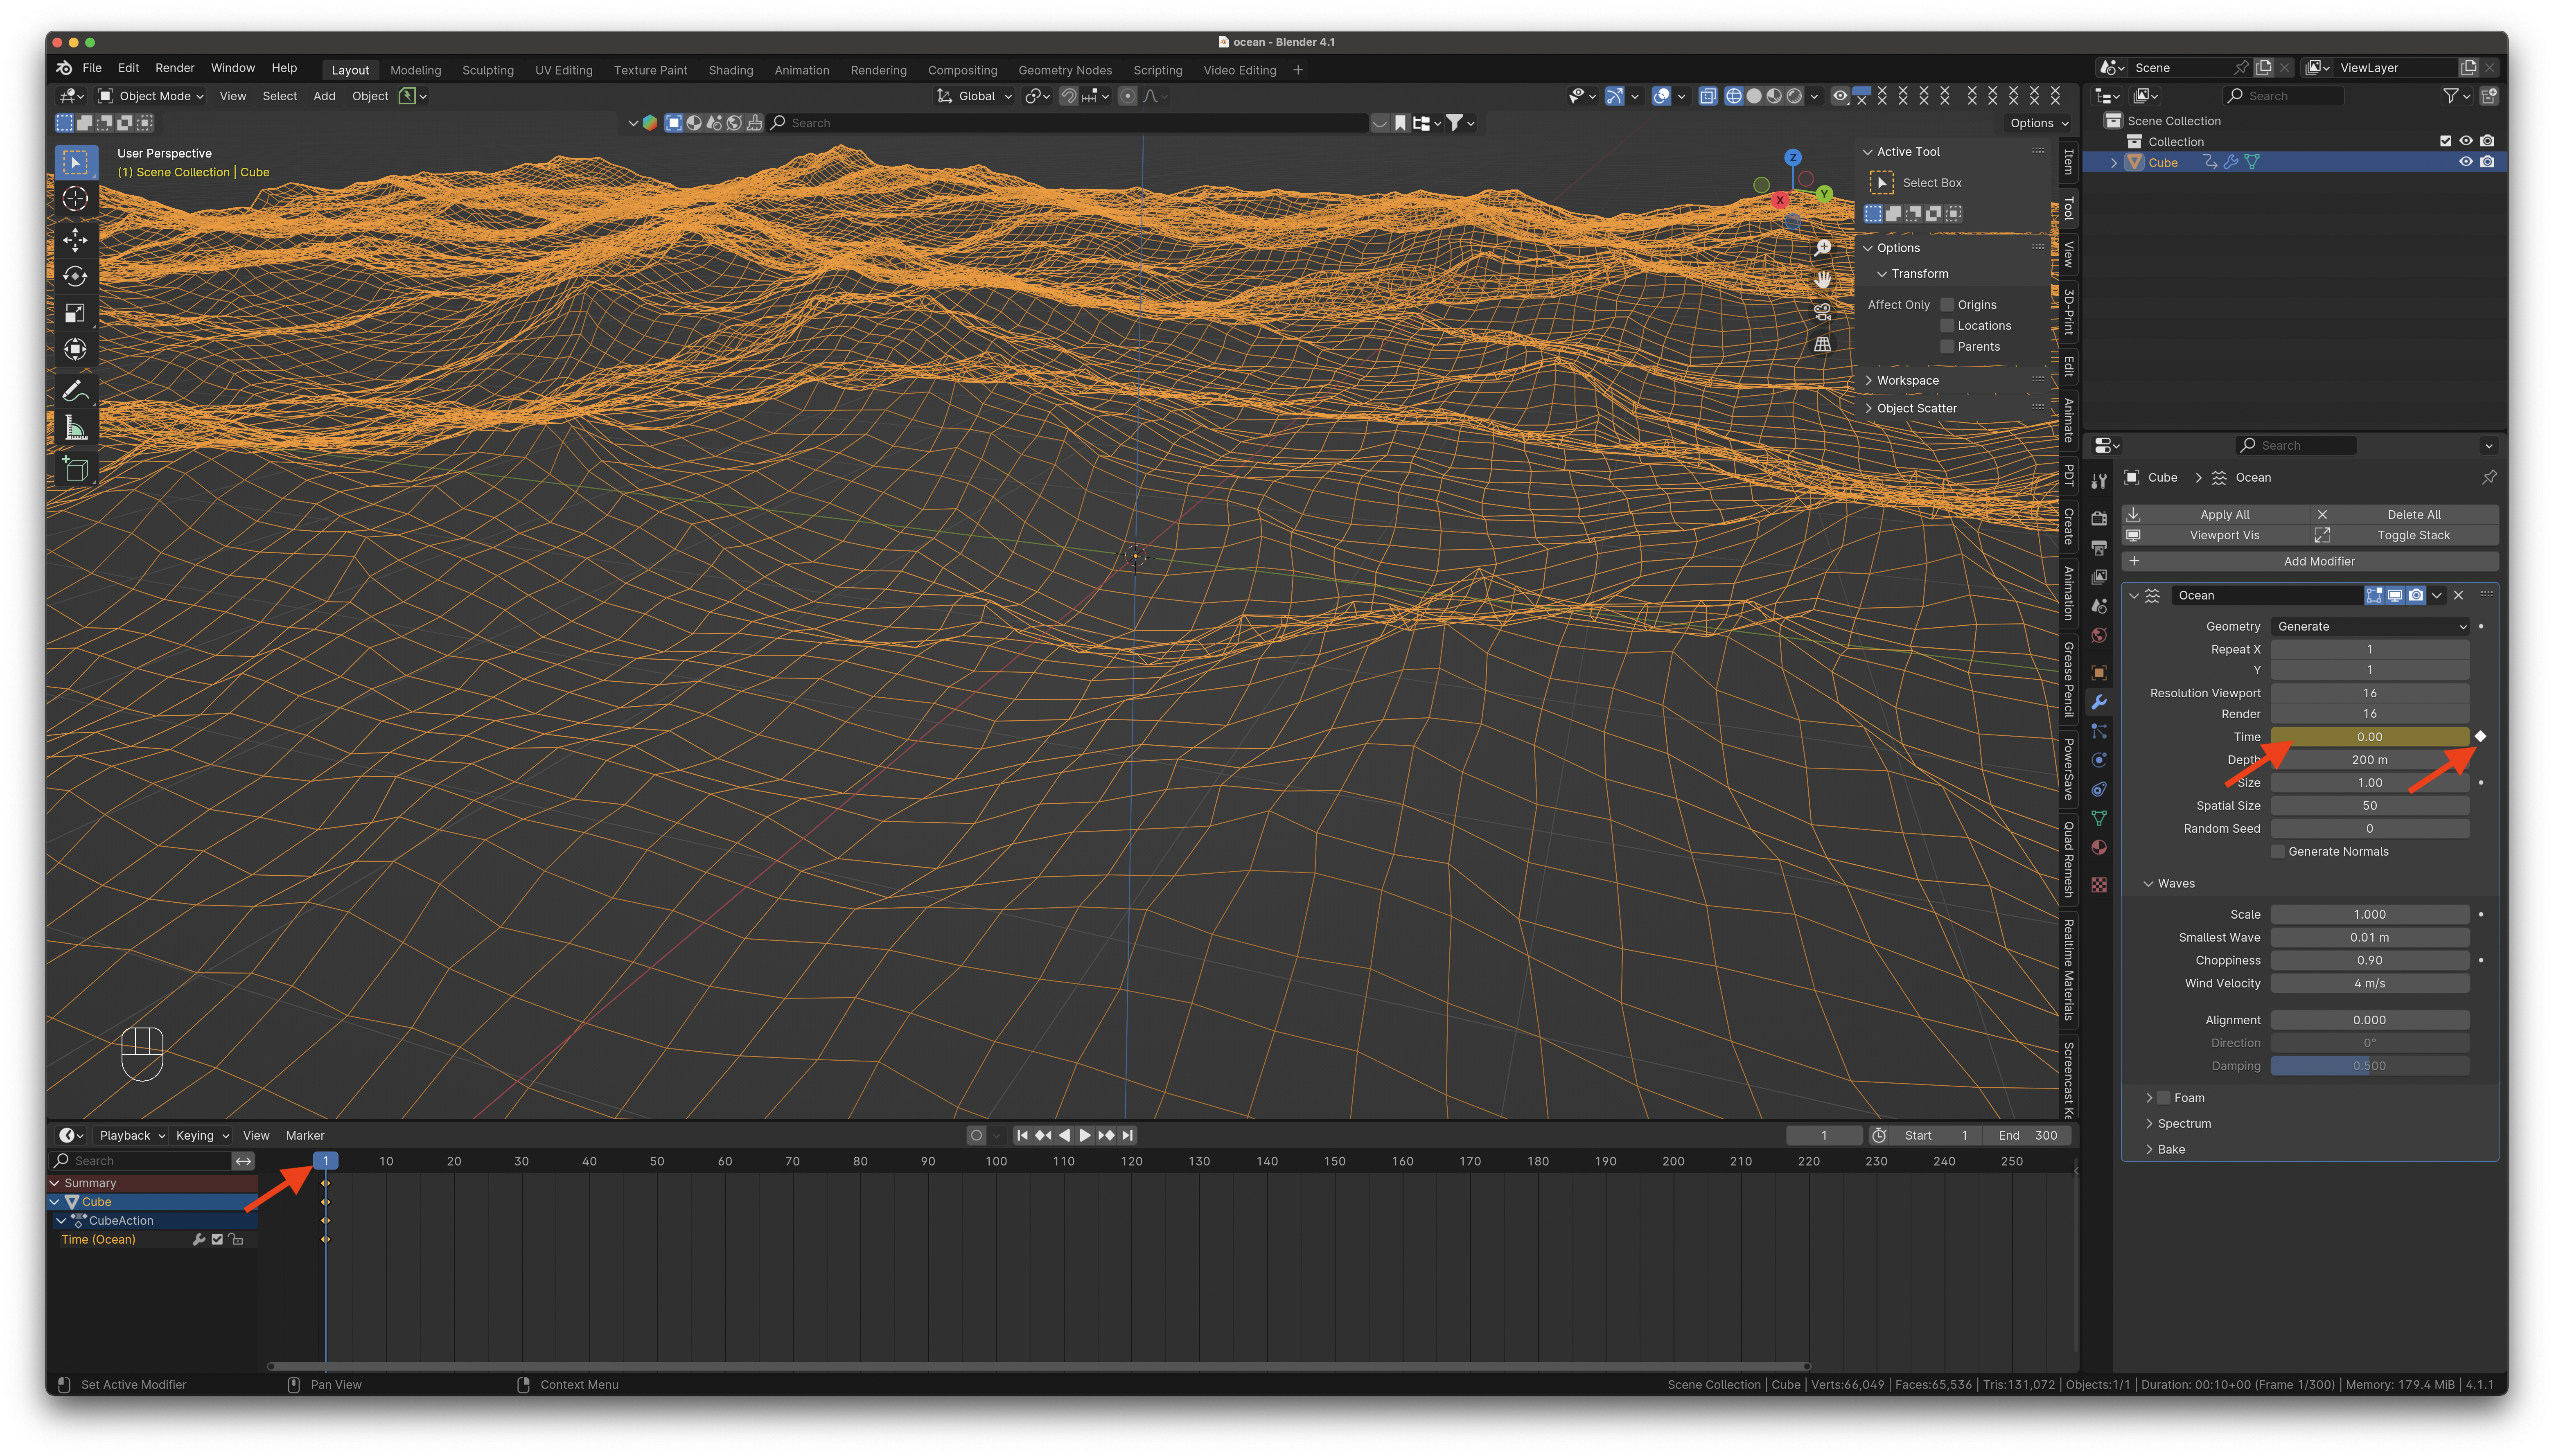The image size is (2554, 1456).
Task: Open the World properties tab icon
Action: tap(2099, 635)
